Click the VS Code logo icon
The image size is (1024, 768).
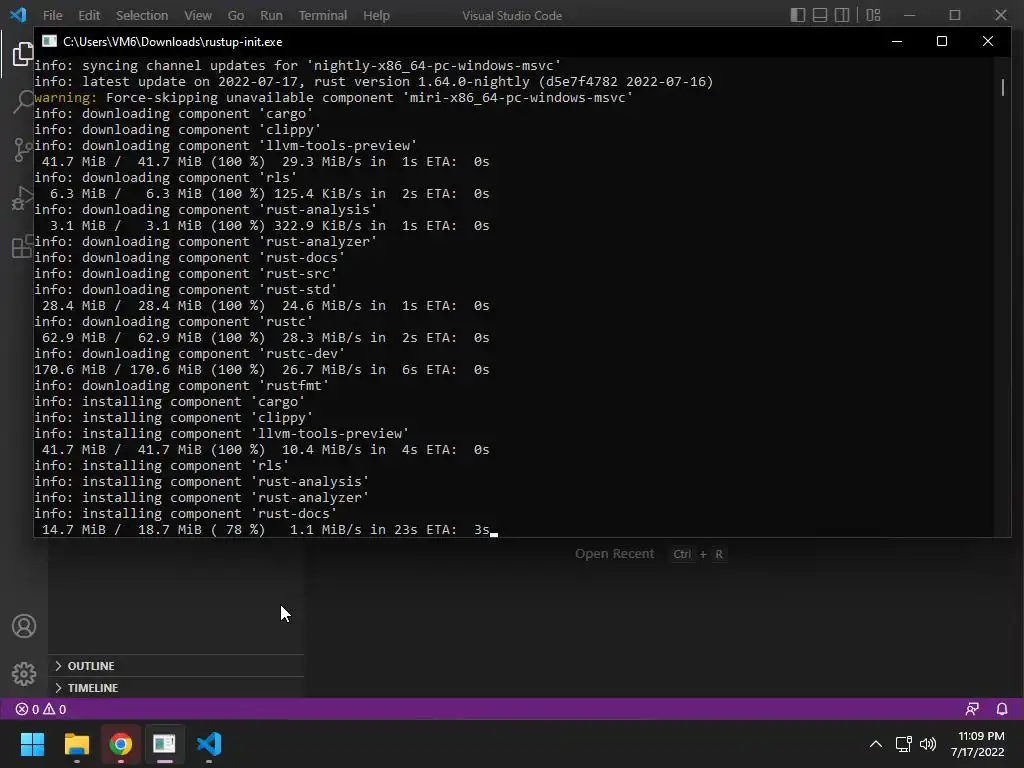click(18, 15)
